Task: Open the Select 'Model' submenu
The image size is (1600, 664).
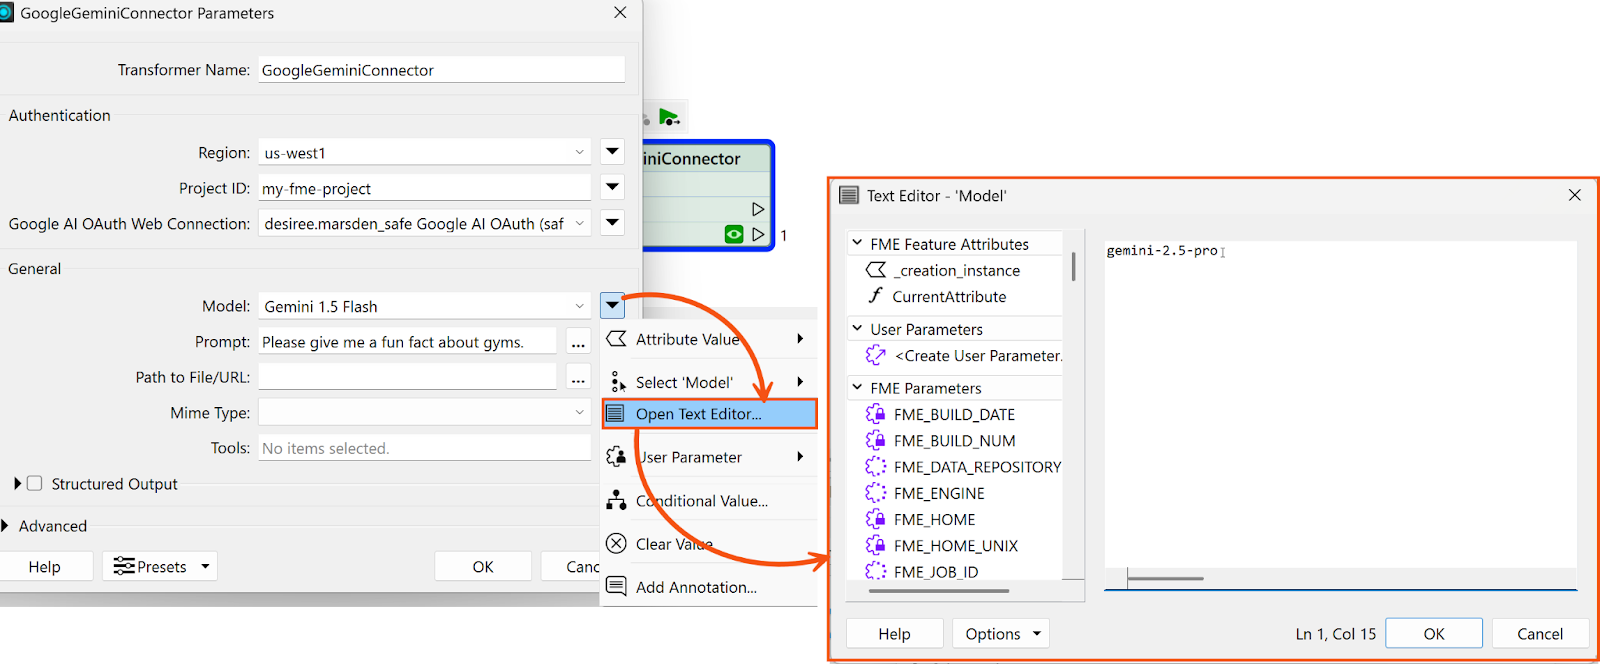Action: pyautogui.click(x=709, y=382)
